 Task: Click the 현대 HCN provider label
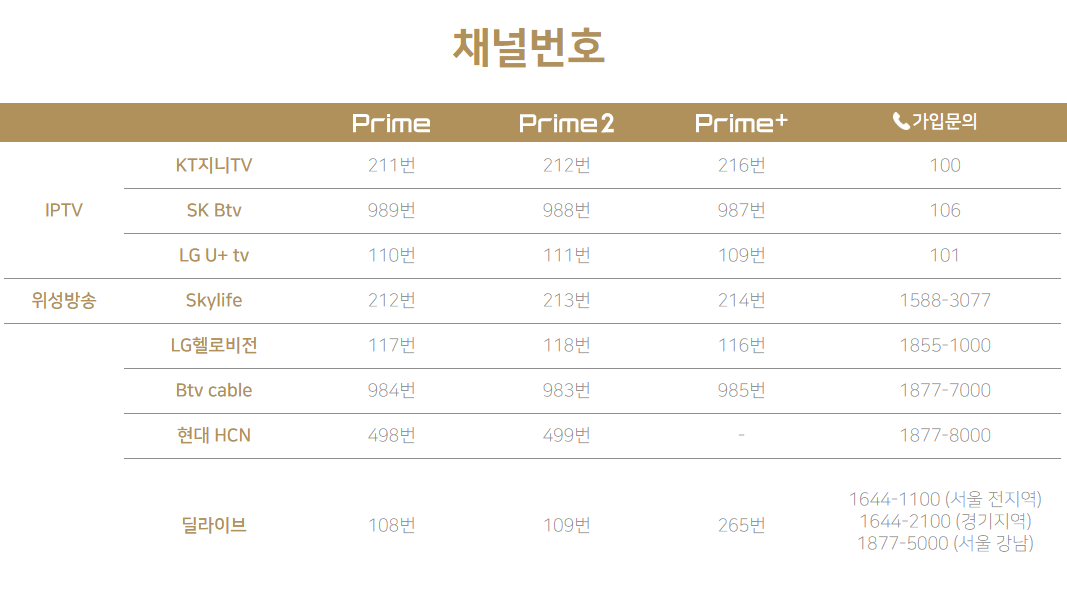click(x=214, y=435)
